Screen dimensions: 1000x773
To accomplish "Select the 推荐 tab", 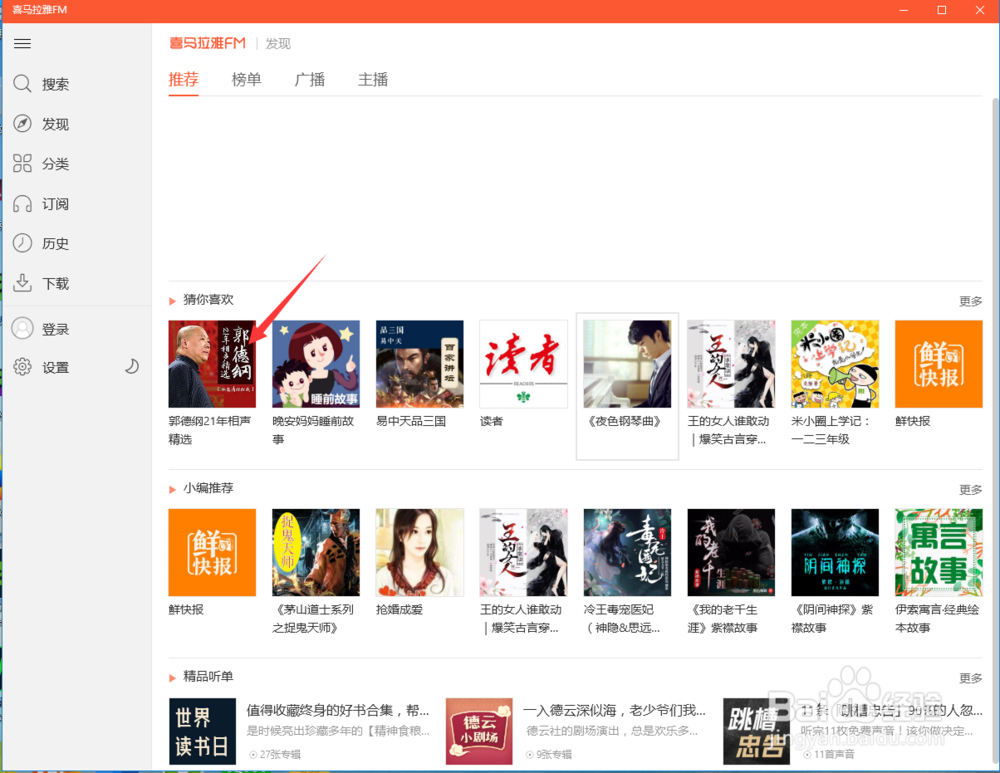I will [184, 80].
